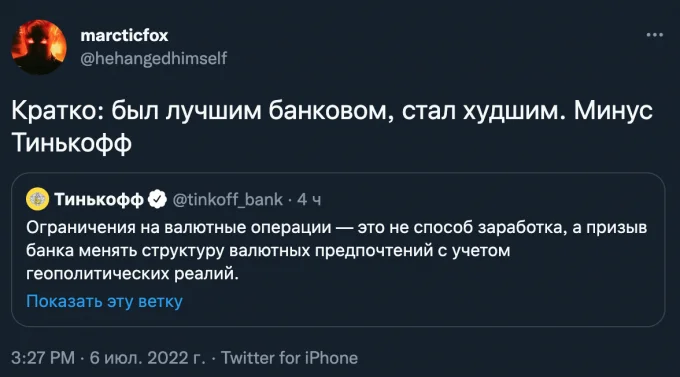The width and height of the screenshot is (680, 377).
Task: Click the '4 ч' quoted tweet timestamp
Action: click(309, 200)
